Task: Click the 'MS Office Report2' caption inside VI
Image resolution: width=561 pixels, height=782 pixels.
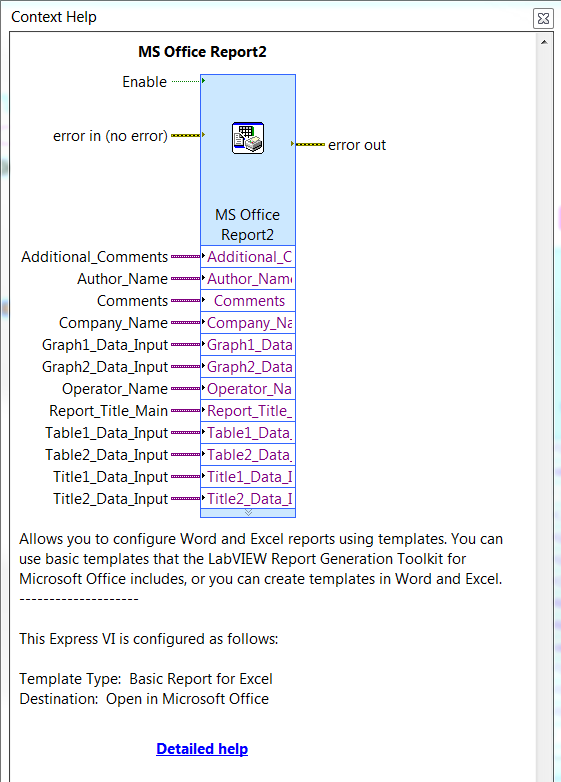Action: [x=247, y=224]
